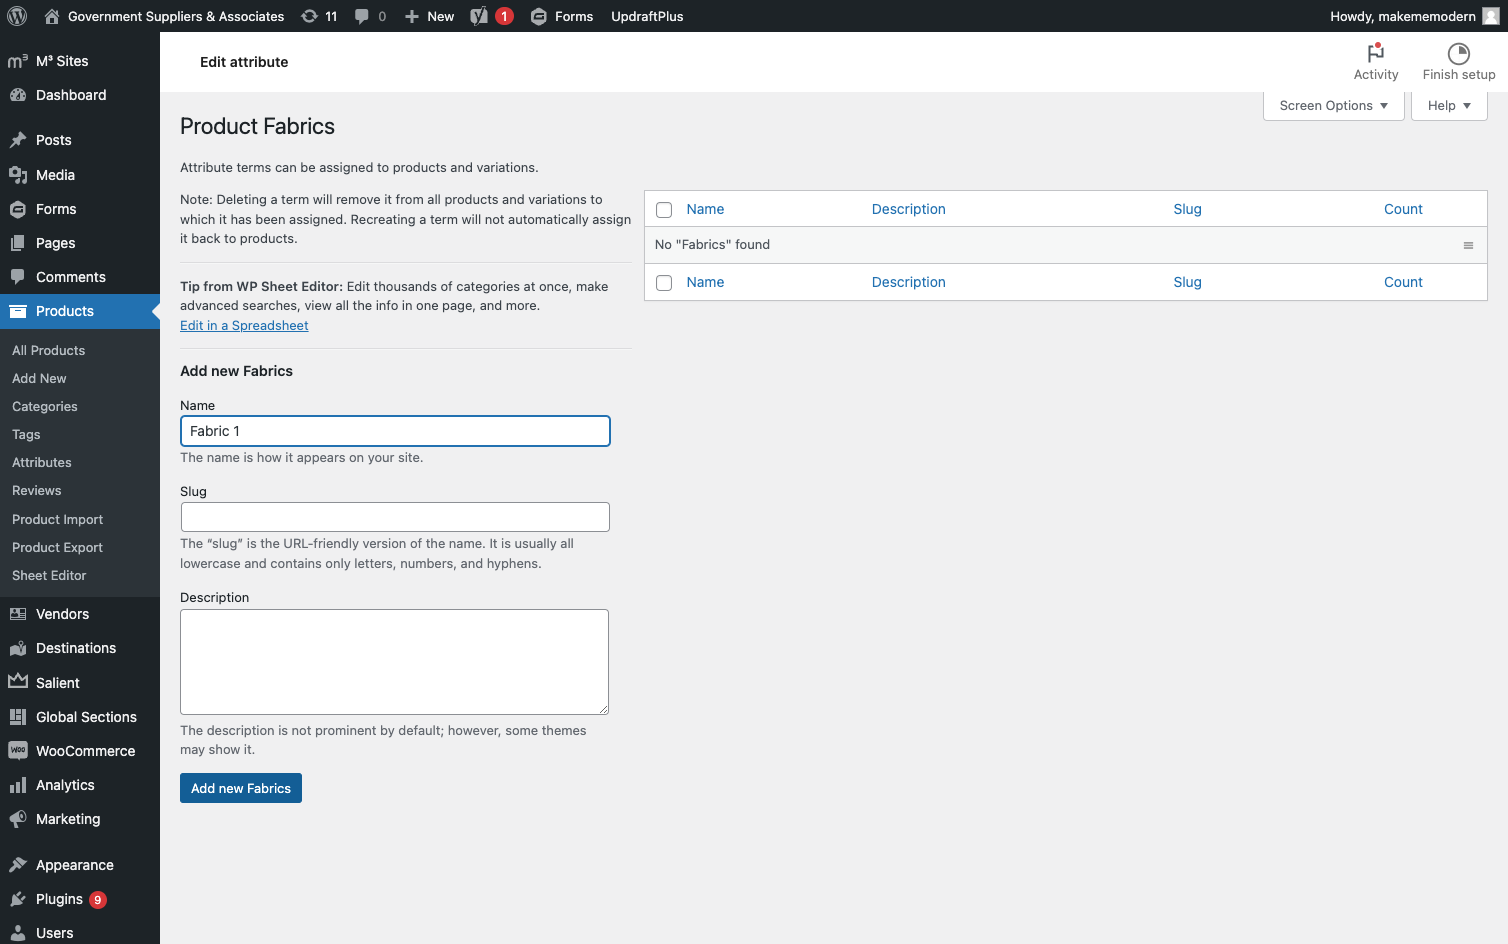Open the Categories submenu under Products
This screenshot has width=1508, height=944.
click(45, 407)
